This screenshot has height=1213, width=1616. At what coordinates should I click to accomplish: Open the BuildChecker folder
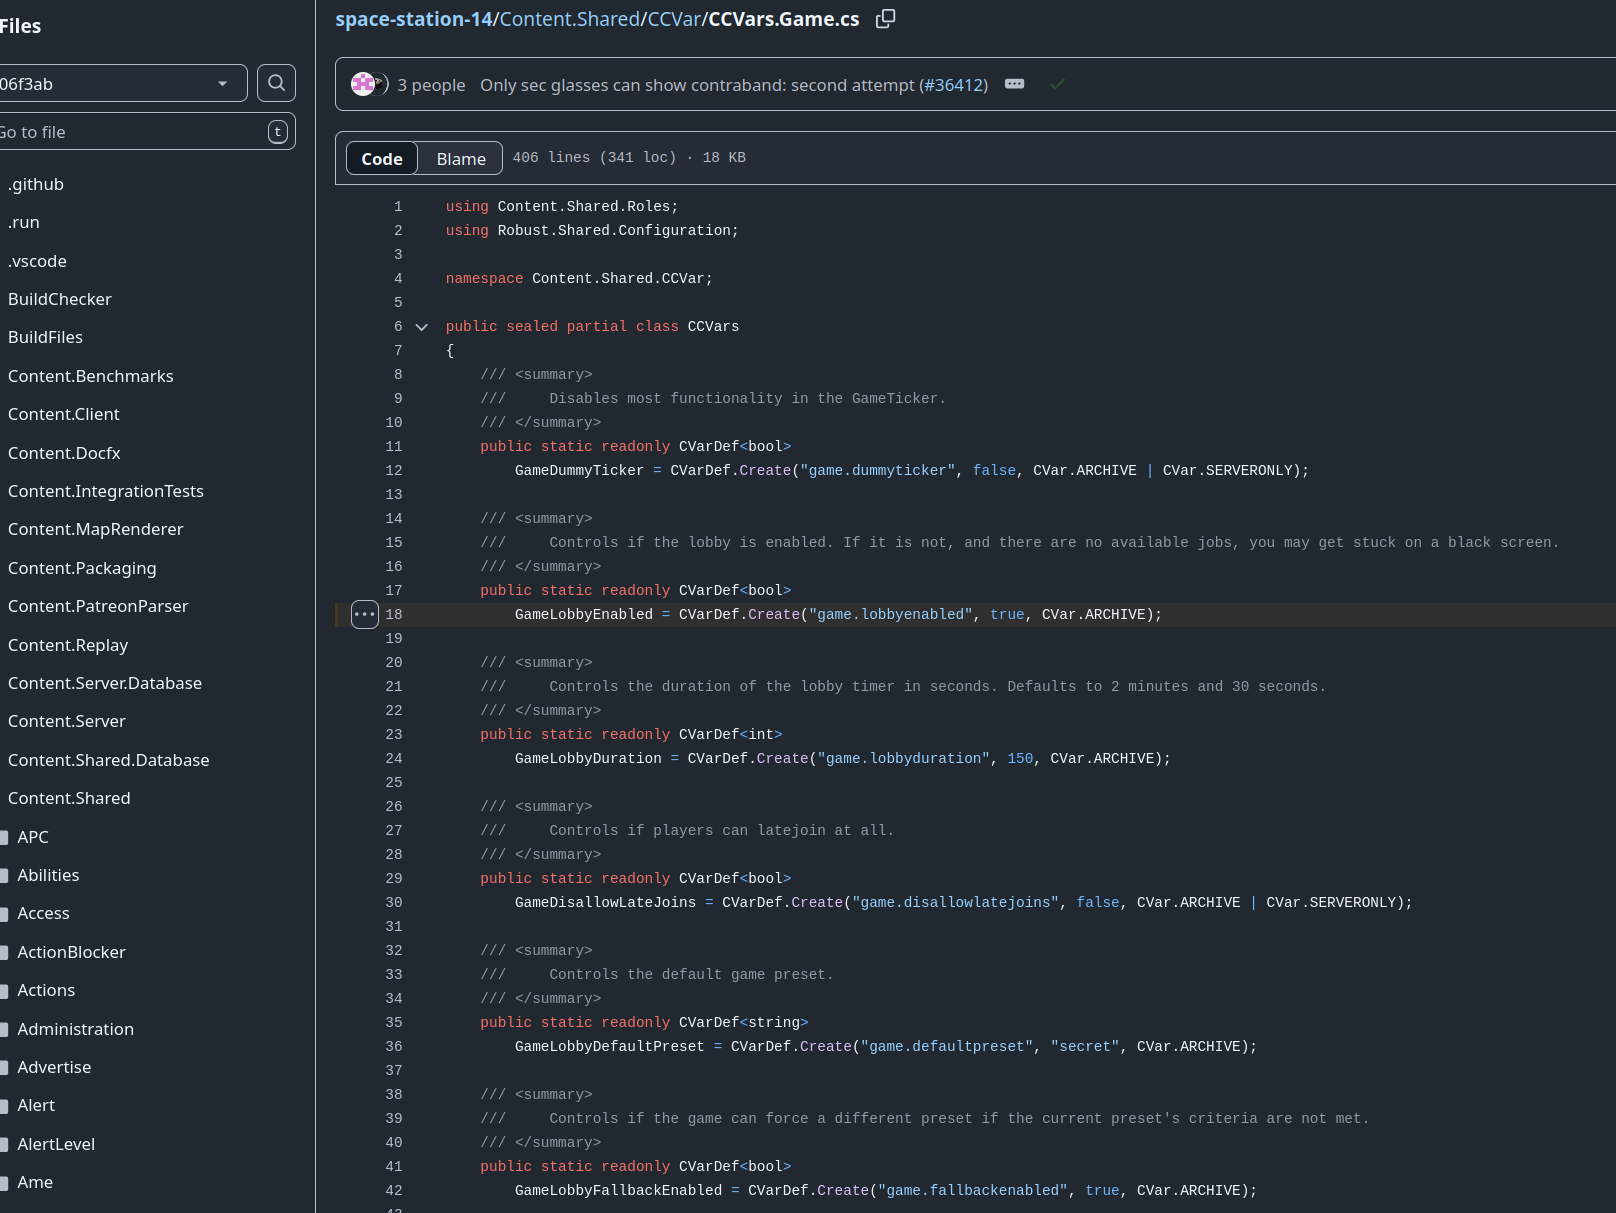pyautogui.click(x=60, y=299)
